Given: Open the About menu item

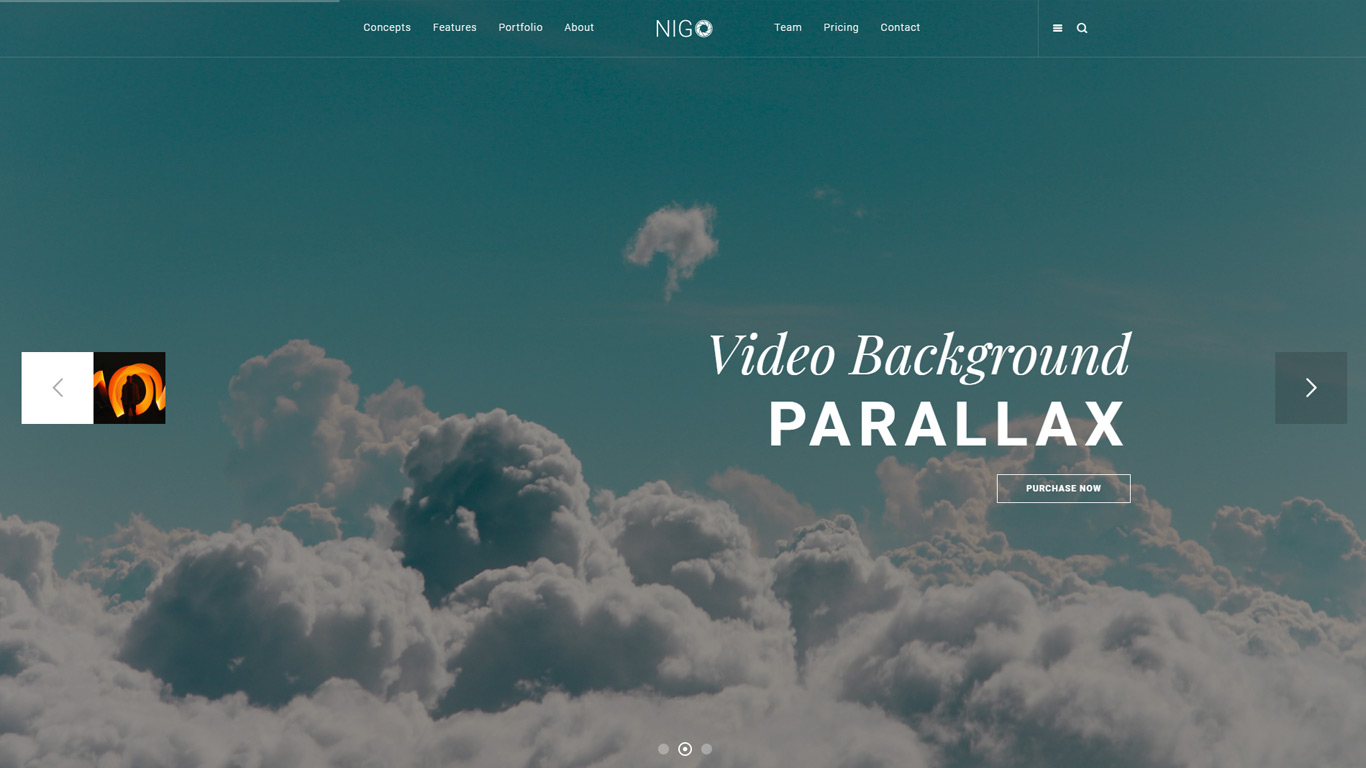Looking at the screenshot, I should point(579,28).
